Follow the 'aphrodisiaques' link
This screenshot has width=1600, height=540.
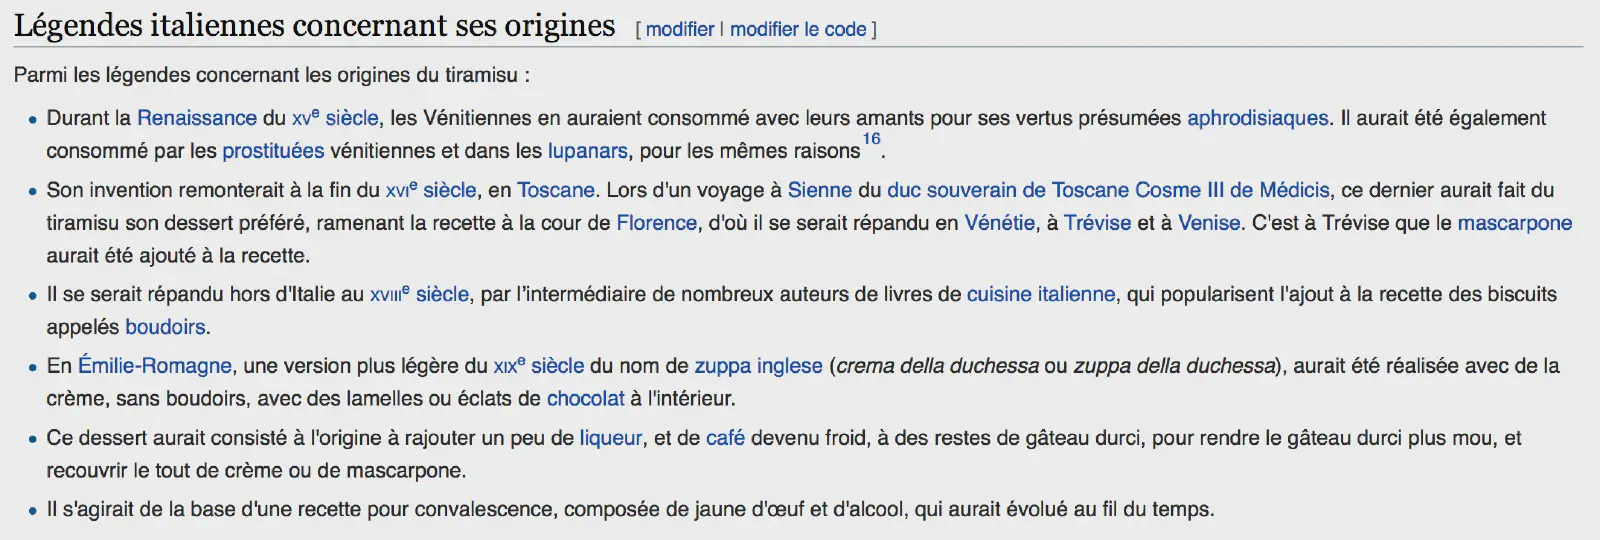1257,118
